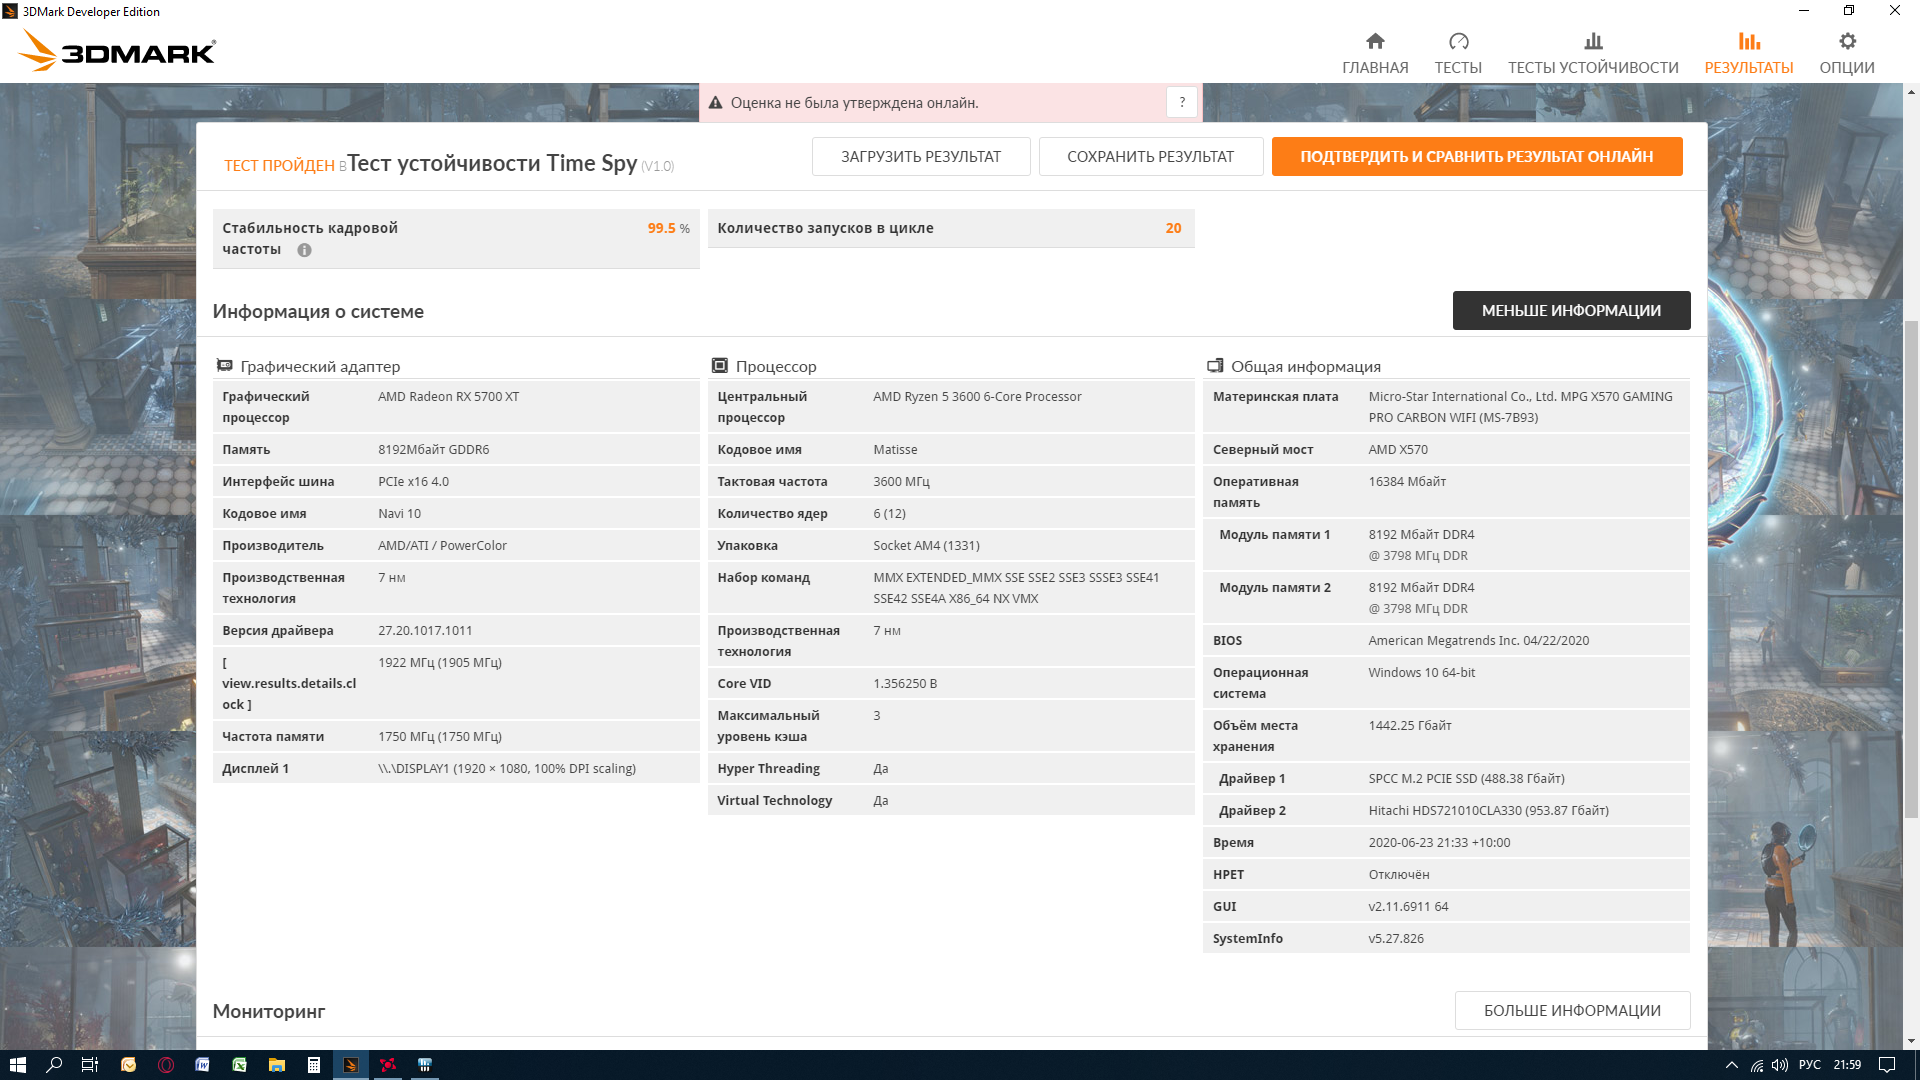
Task: Open the Options (ОПЦИИ) gear
Action: click(x=1846, y=53)
